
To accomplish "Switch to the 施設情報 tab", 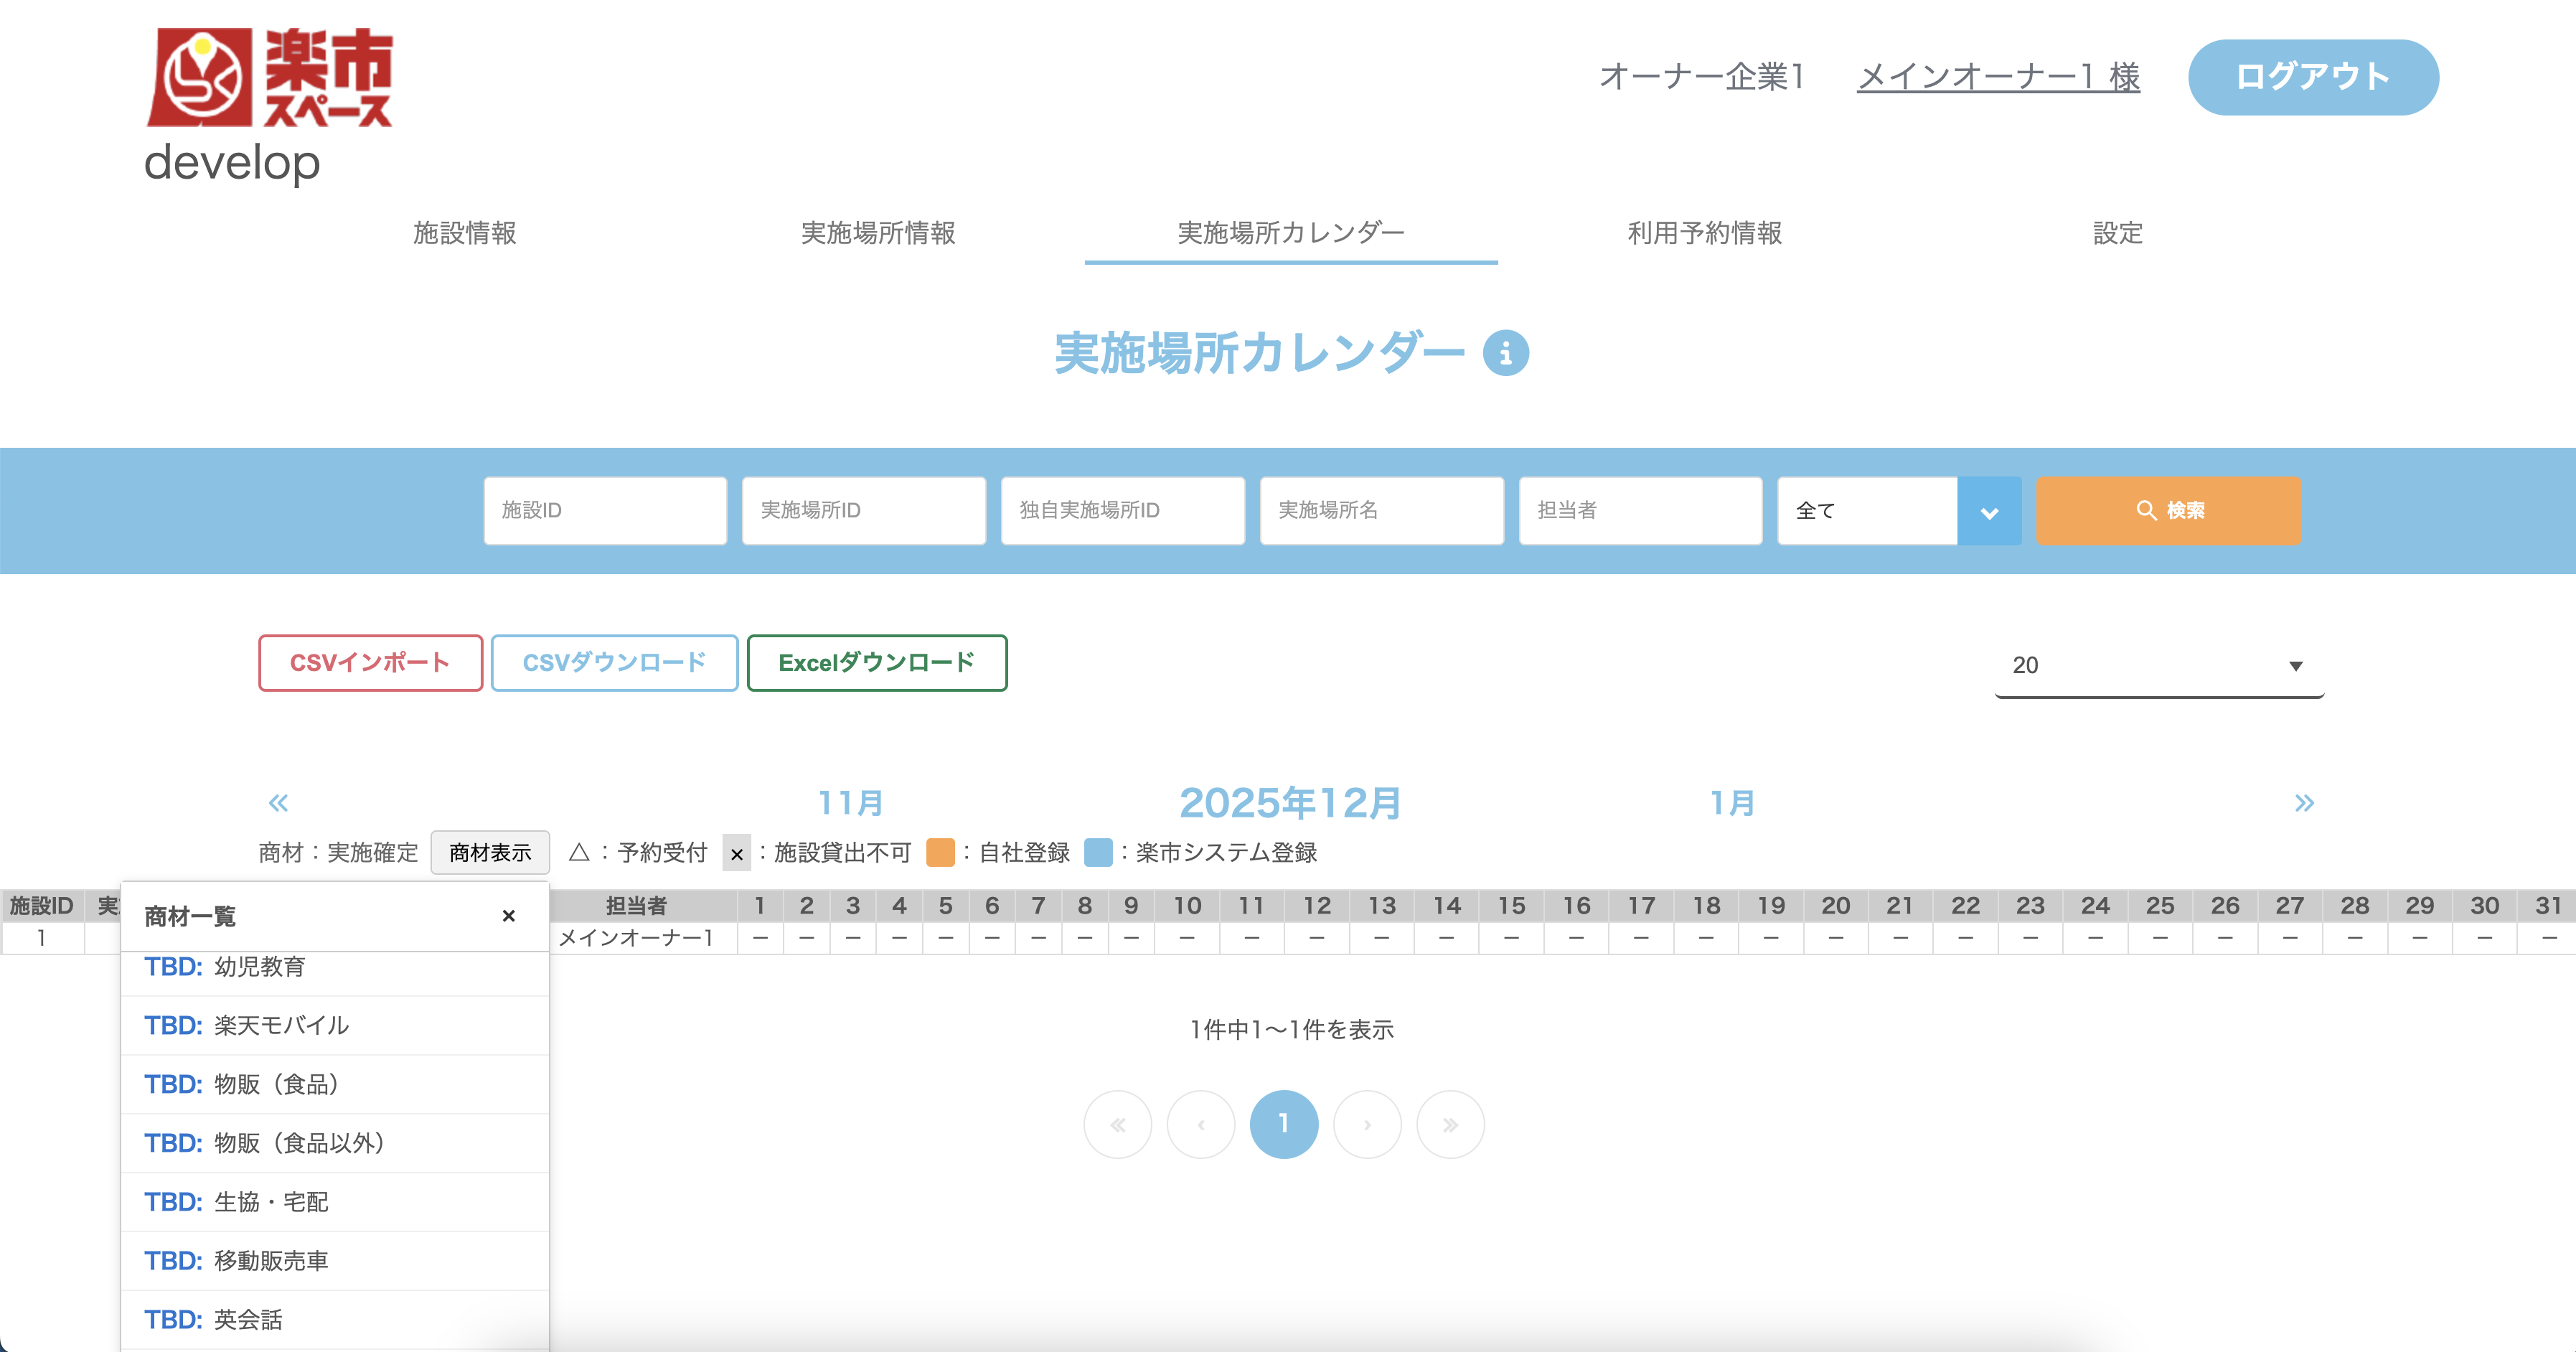I will tap(465, 233).
